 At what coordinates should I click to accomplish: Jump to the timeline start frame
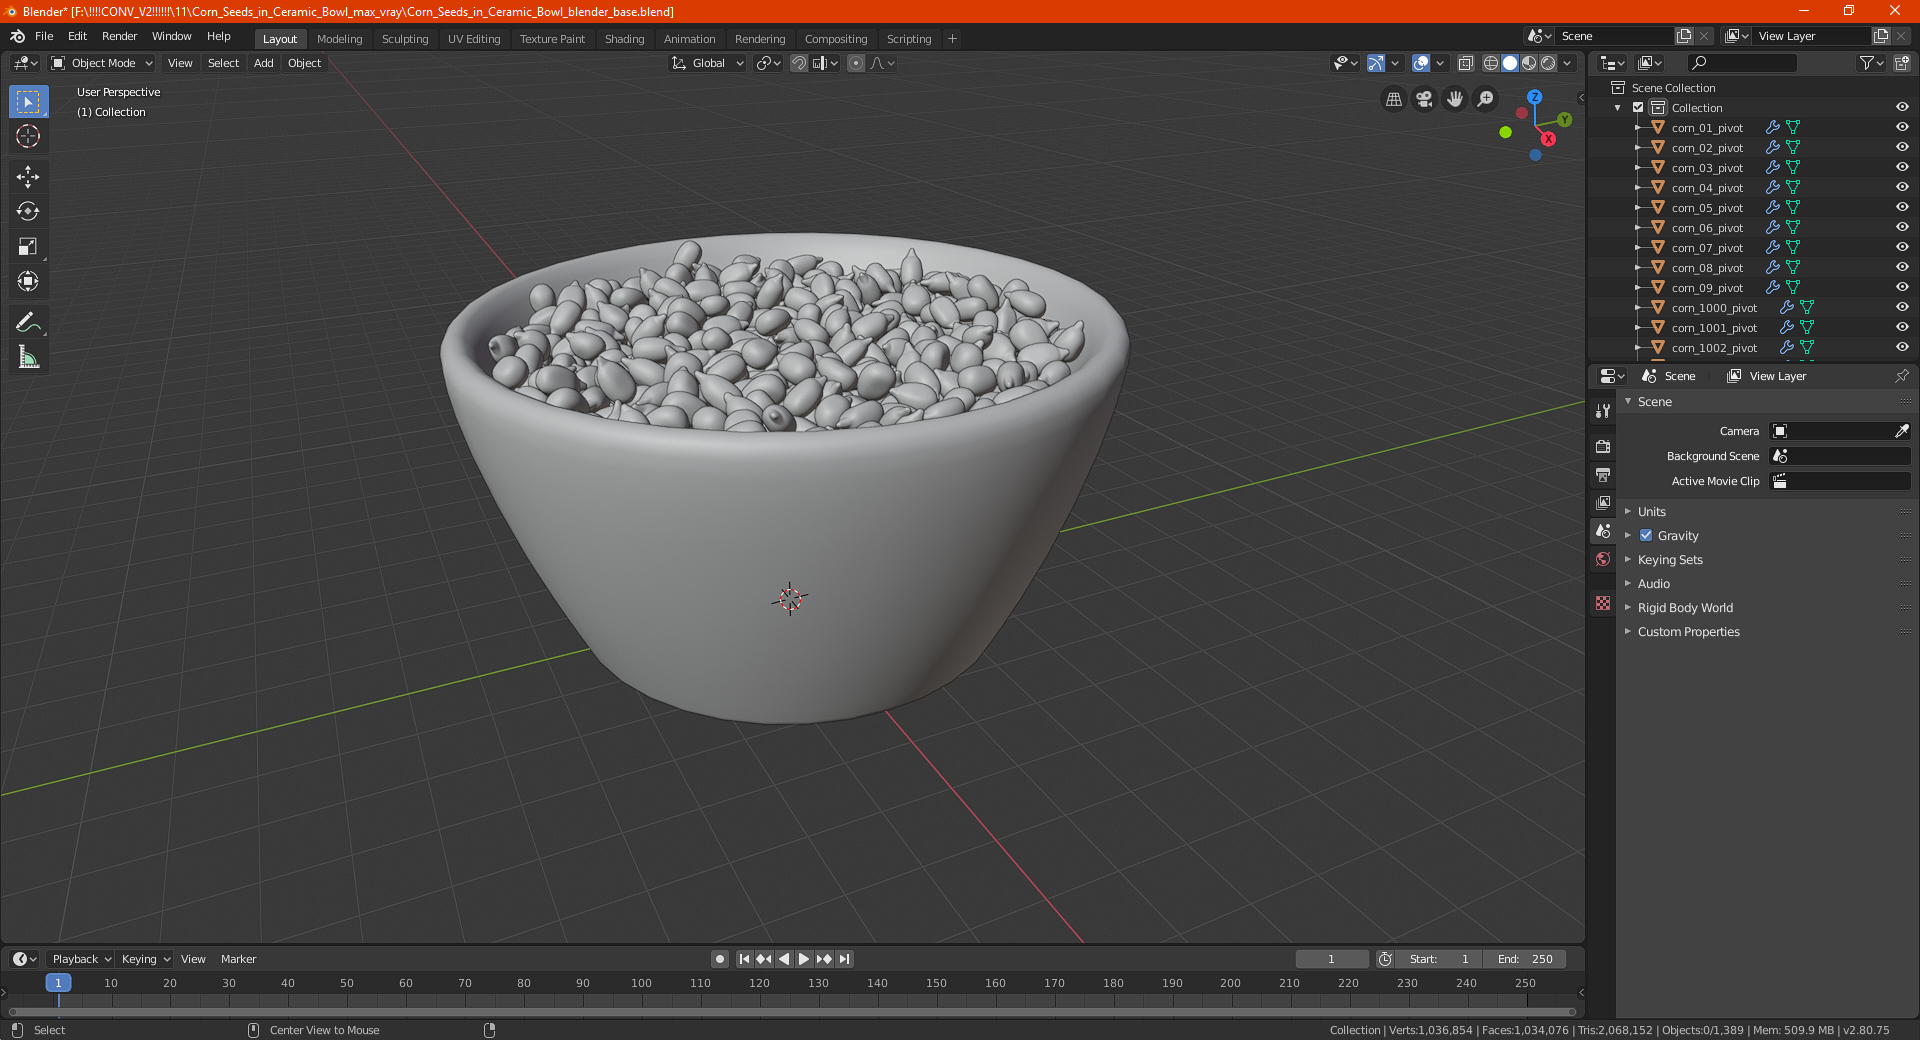tap(744, 959)
